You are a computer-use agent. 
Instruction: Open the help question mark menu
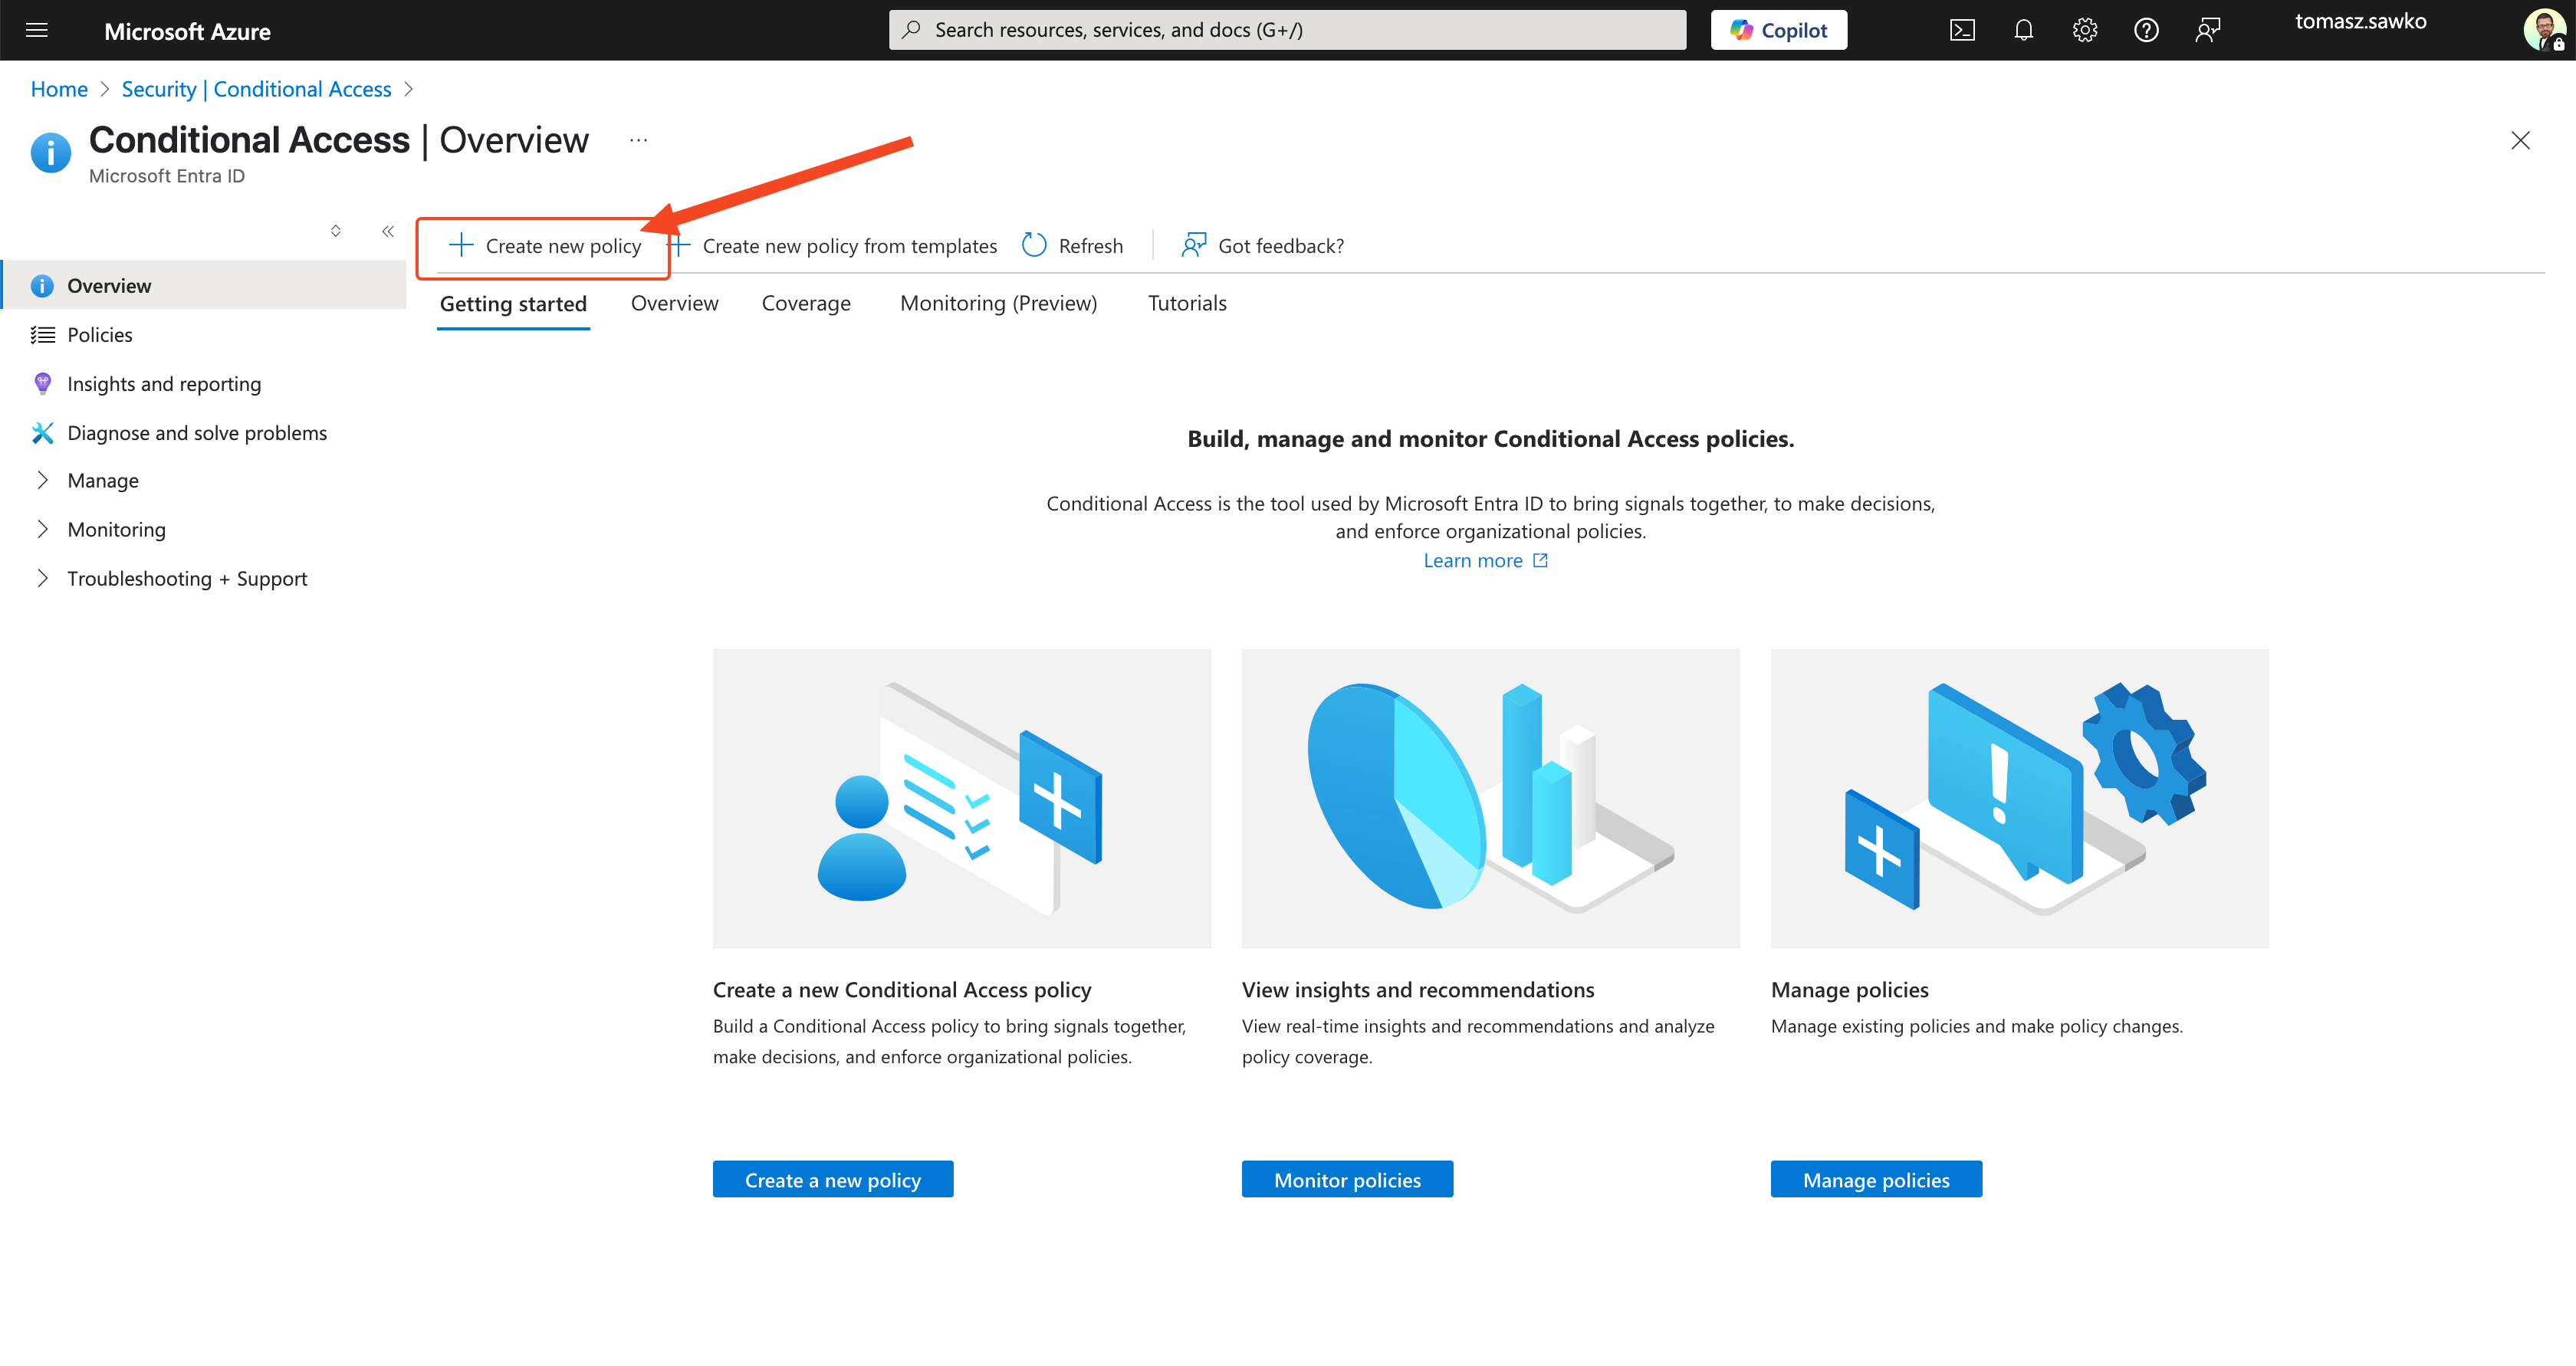click(x=2146, y=30)
